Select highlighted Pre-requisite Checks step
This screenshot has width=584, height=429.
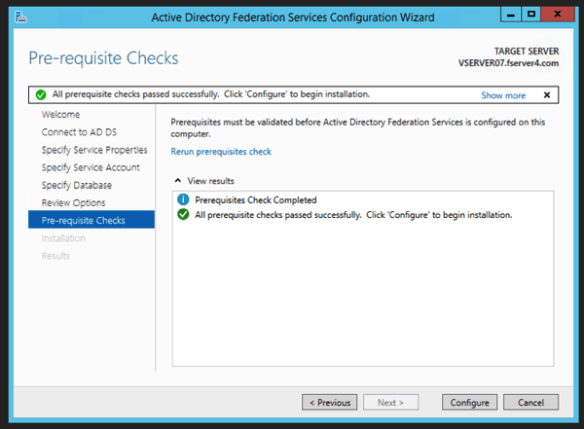coord(91,220)
